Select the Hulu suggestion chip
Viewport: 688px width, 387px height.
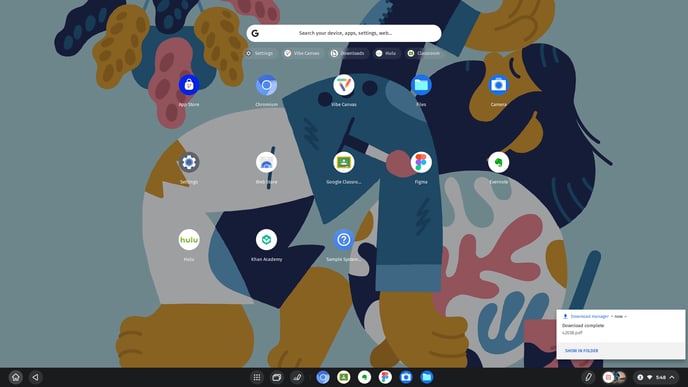pos(386,53)
